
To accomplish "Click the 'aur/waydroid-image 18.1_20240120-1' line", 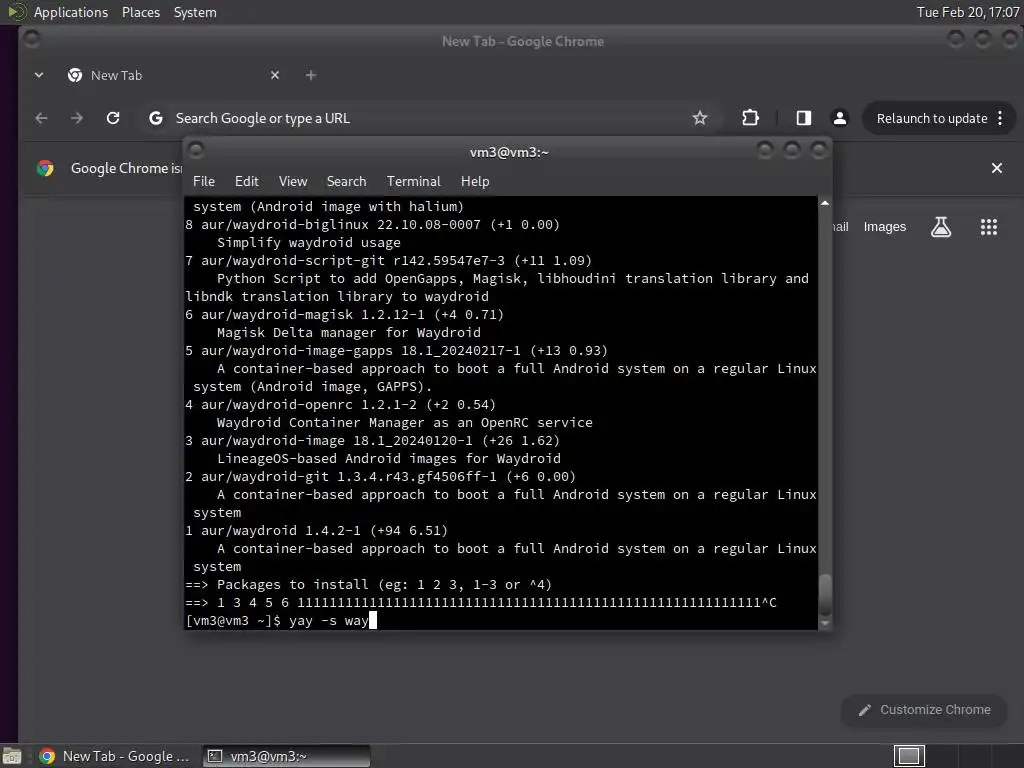I will (x=372, y=441).
